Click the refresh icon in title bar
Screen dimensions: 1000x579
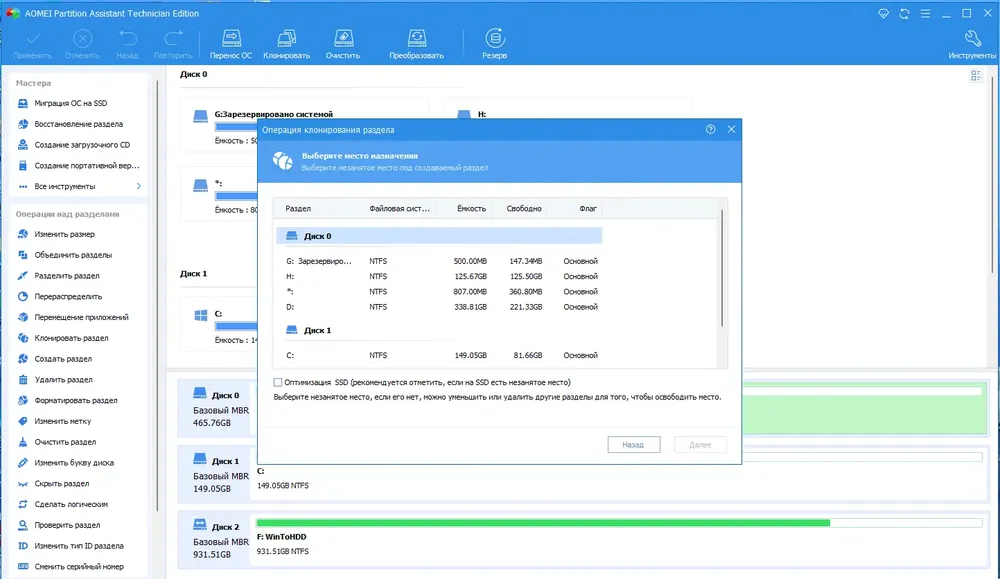point(904,13)
